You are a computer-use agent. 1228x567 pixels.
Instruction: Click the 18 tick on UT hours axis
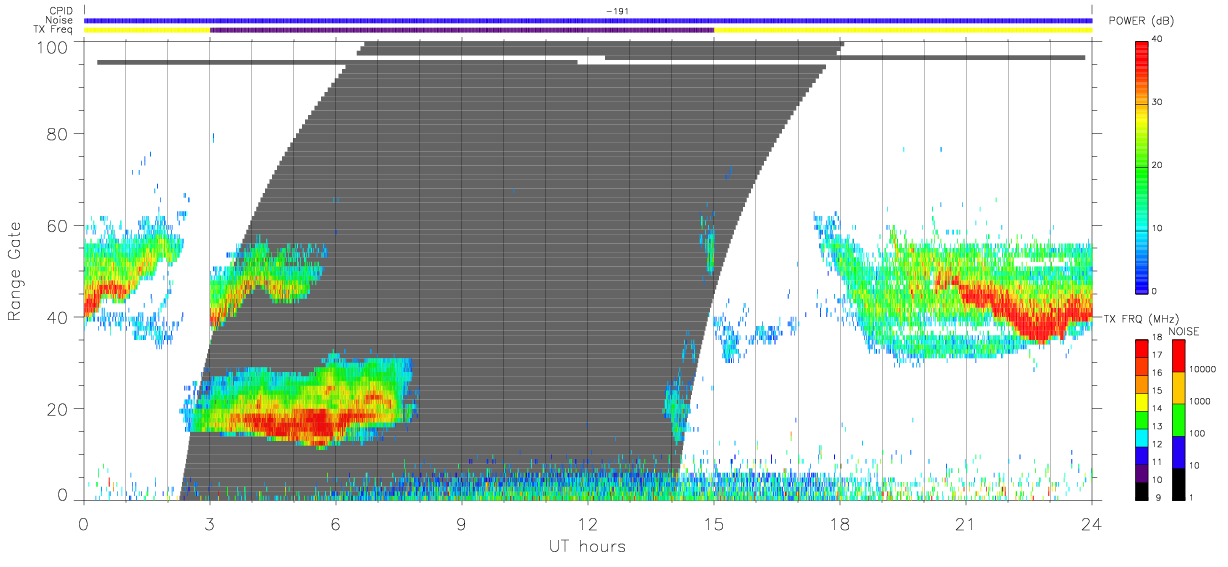click(x=840, y=523)
